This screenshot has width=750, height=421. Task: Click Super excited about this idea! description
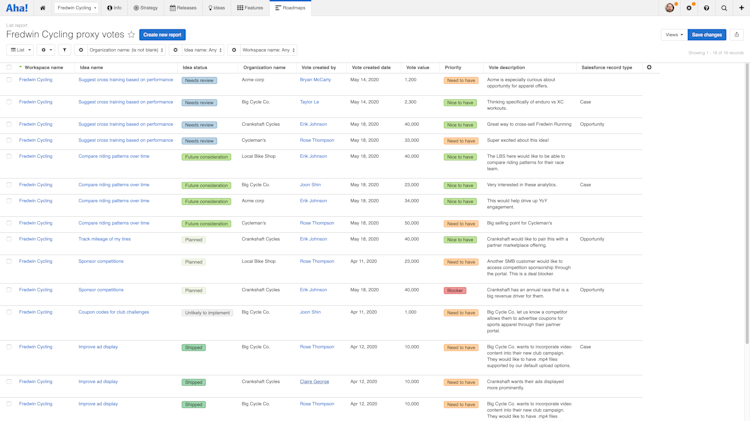point(518,140)
